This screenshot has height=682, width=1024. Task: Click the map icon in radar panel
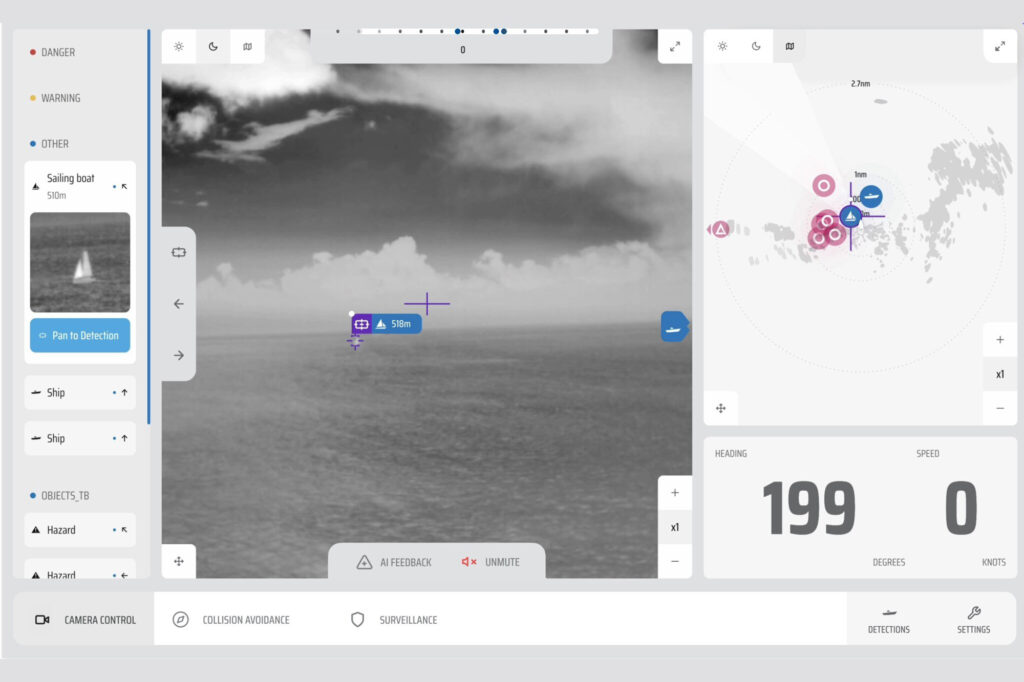pos(790,46)
